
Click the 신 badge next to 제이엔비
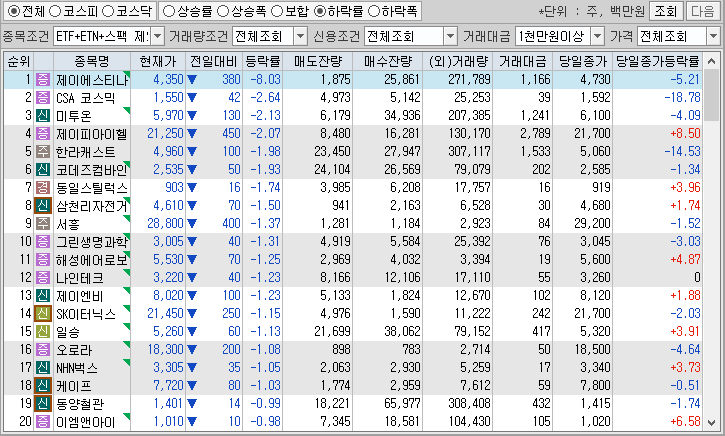point(43,295)
